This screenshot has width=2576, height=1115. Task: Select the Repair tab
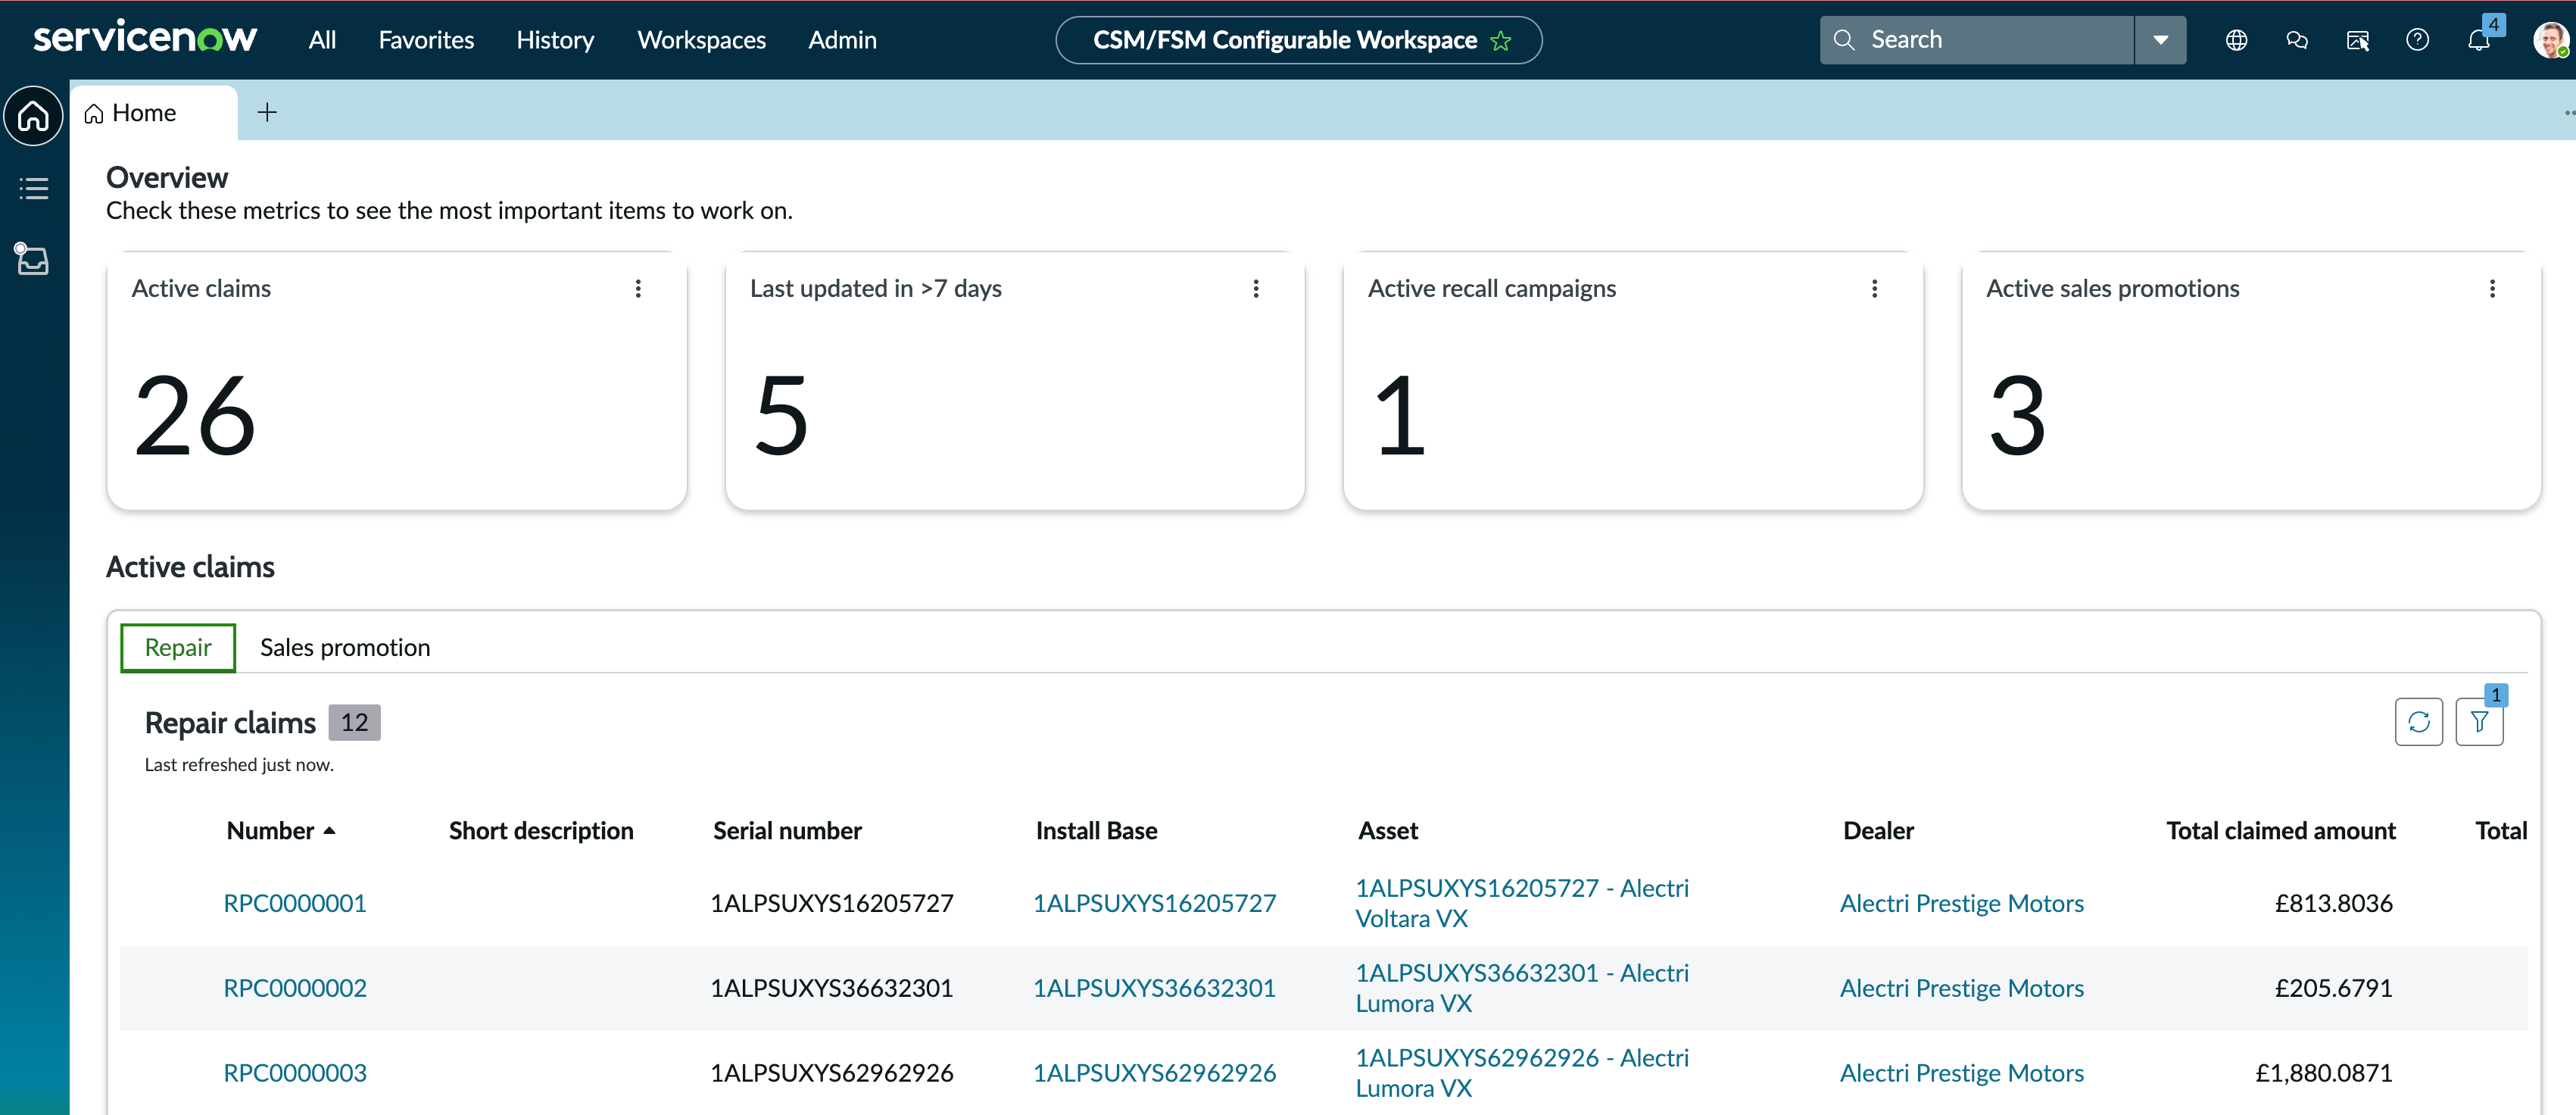[x=178, y=648]
